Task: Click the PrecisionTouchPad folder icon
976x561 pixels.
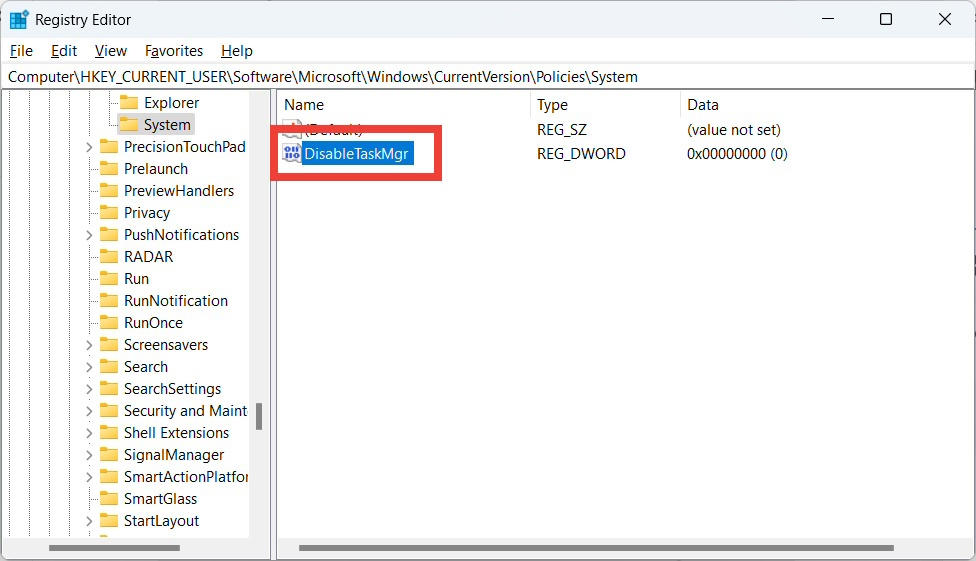Action: coord(109,146)
